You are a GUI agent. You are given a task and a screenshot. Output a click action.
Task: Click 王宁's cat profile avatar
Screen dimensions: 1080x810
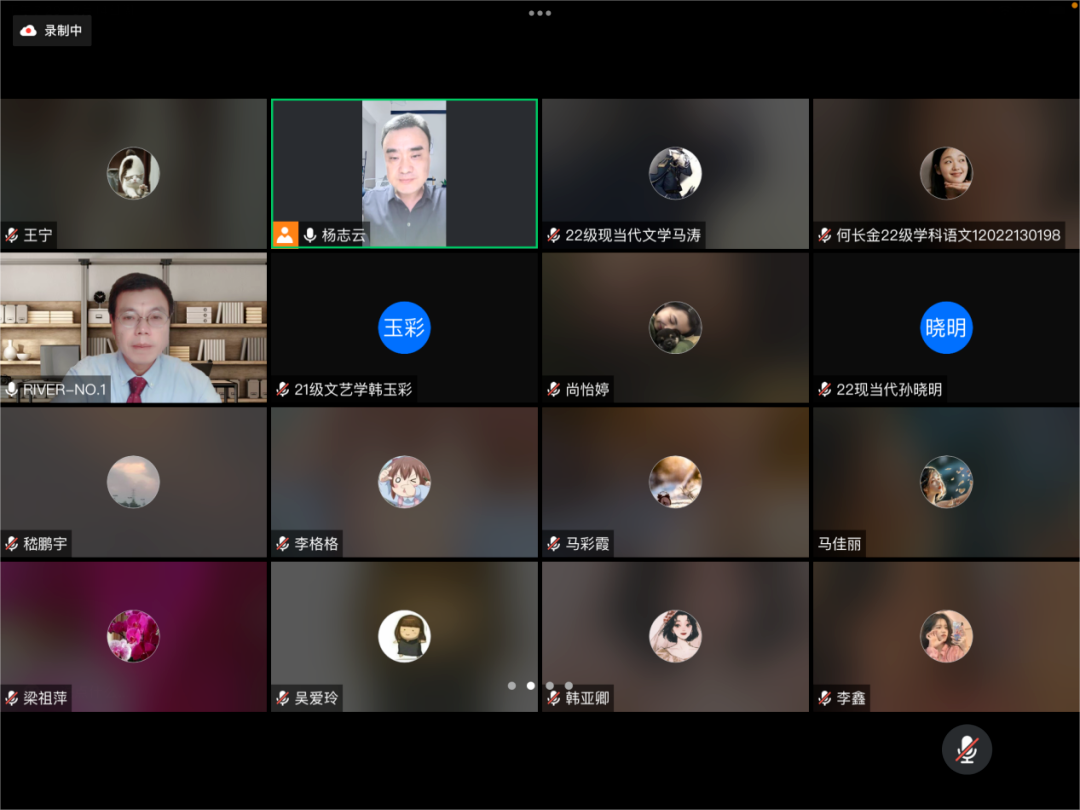(x=133, y=173)
